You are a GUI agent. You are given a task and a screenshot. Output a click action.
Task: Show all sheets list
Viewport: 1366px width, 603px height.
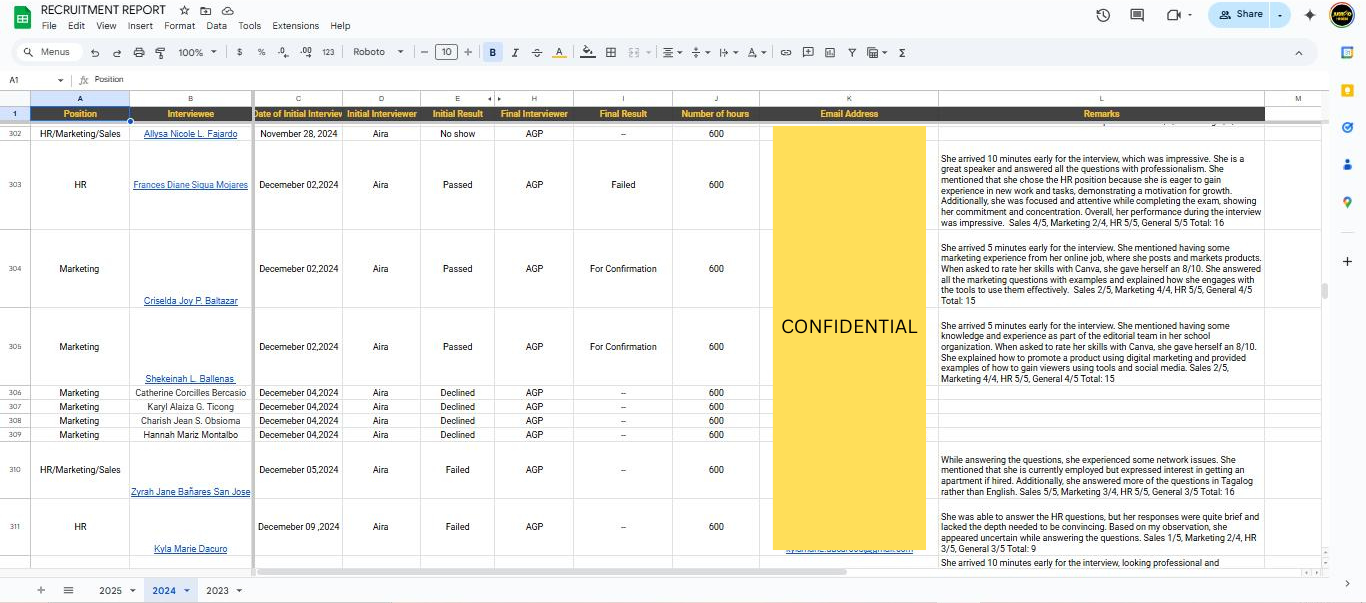tap(68, 590)
